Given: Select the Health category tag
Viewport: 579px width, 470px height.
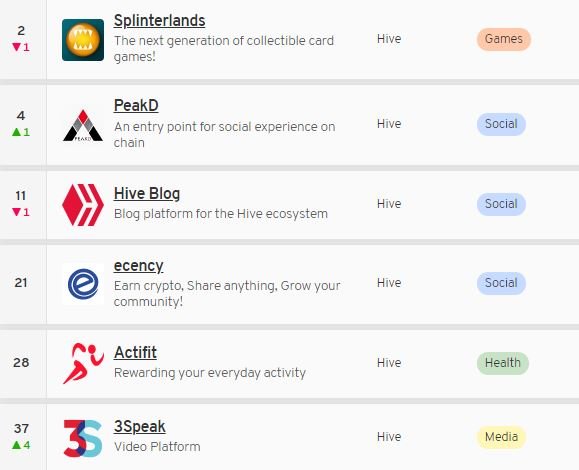Looking at the screenshot, I should (503, 363).
